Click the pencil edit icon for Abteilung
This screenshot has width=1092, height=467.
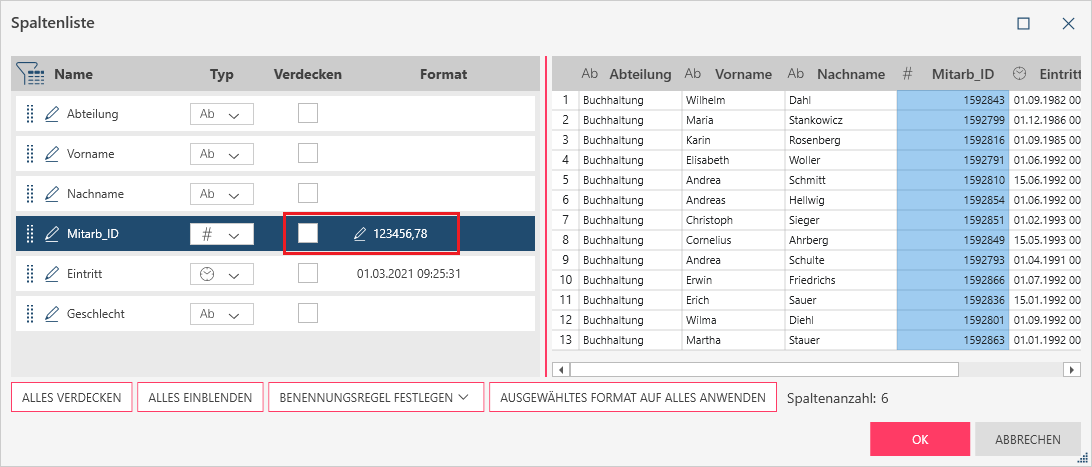[53, 114]
